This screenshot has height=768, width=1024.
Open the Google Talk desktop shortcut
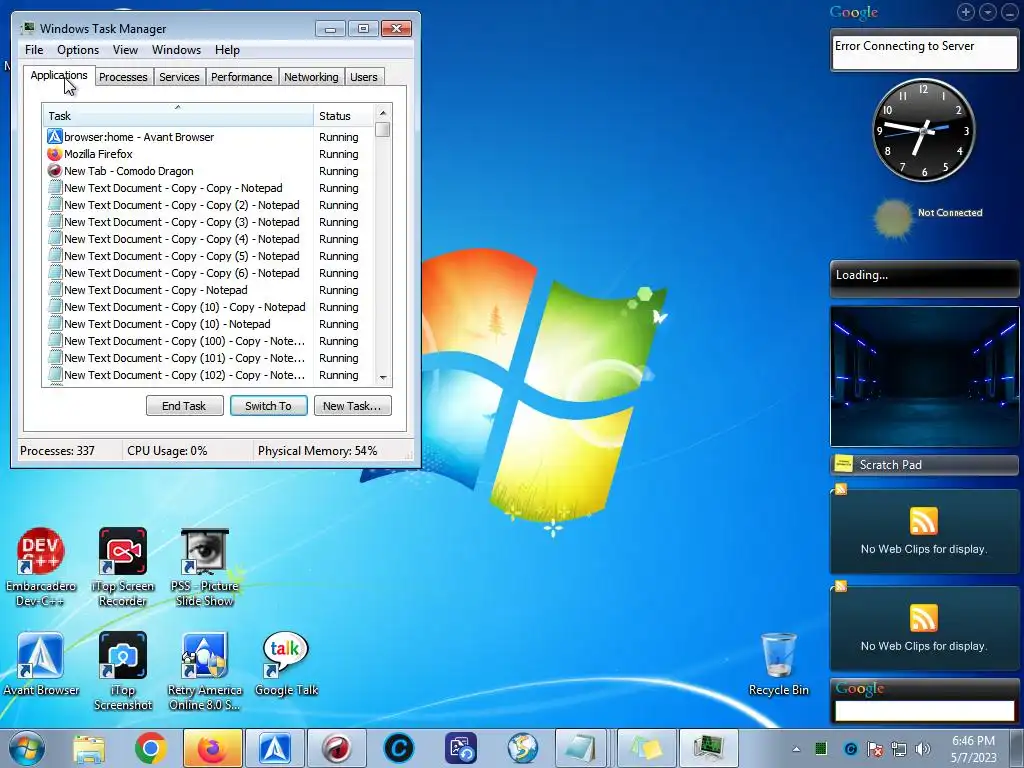coord(285,664)
